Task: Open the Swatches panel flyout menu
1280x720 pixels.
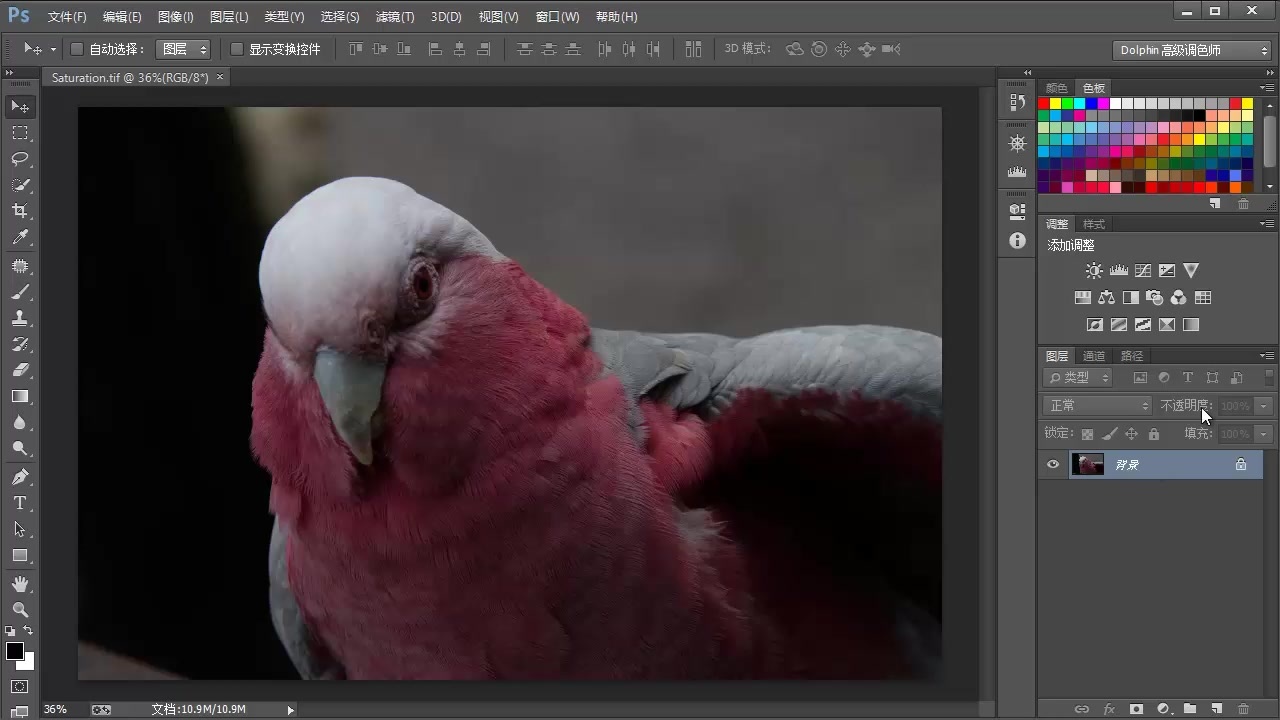Action: click(1267, 88)
